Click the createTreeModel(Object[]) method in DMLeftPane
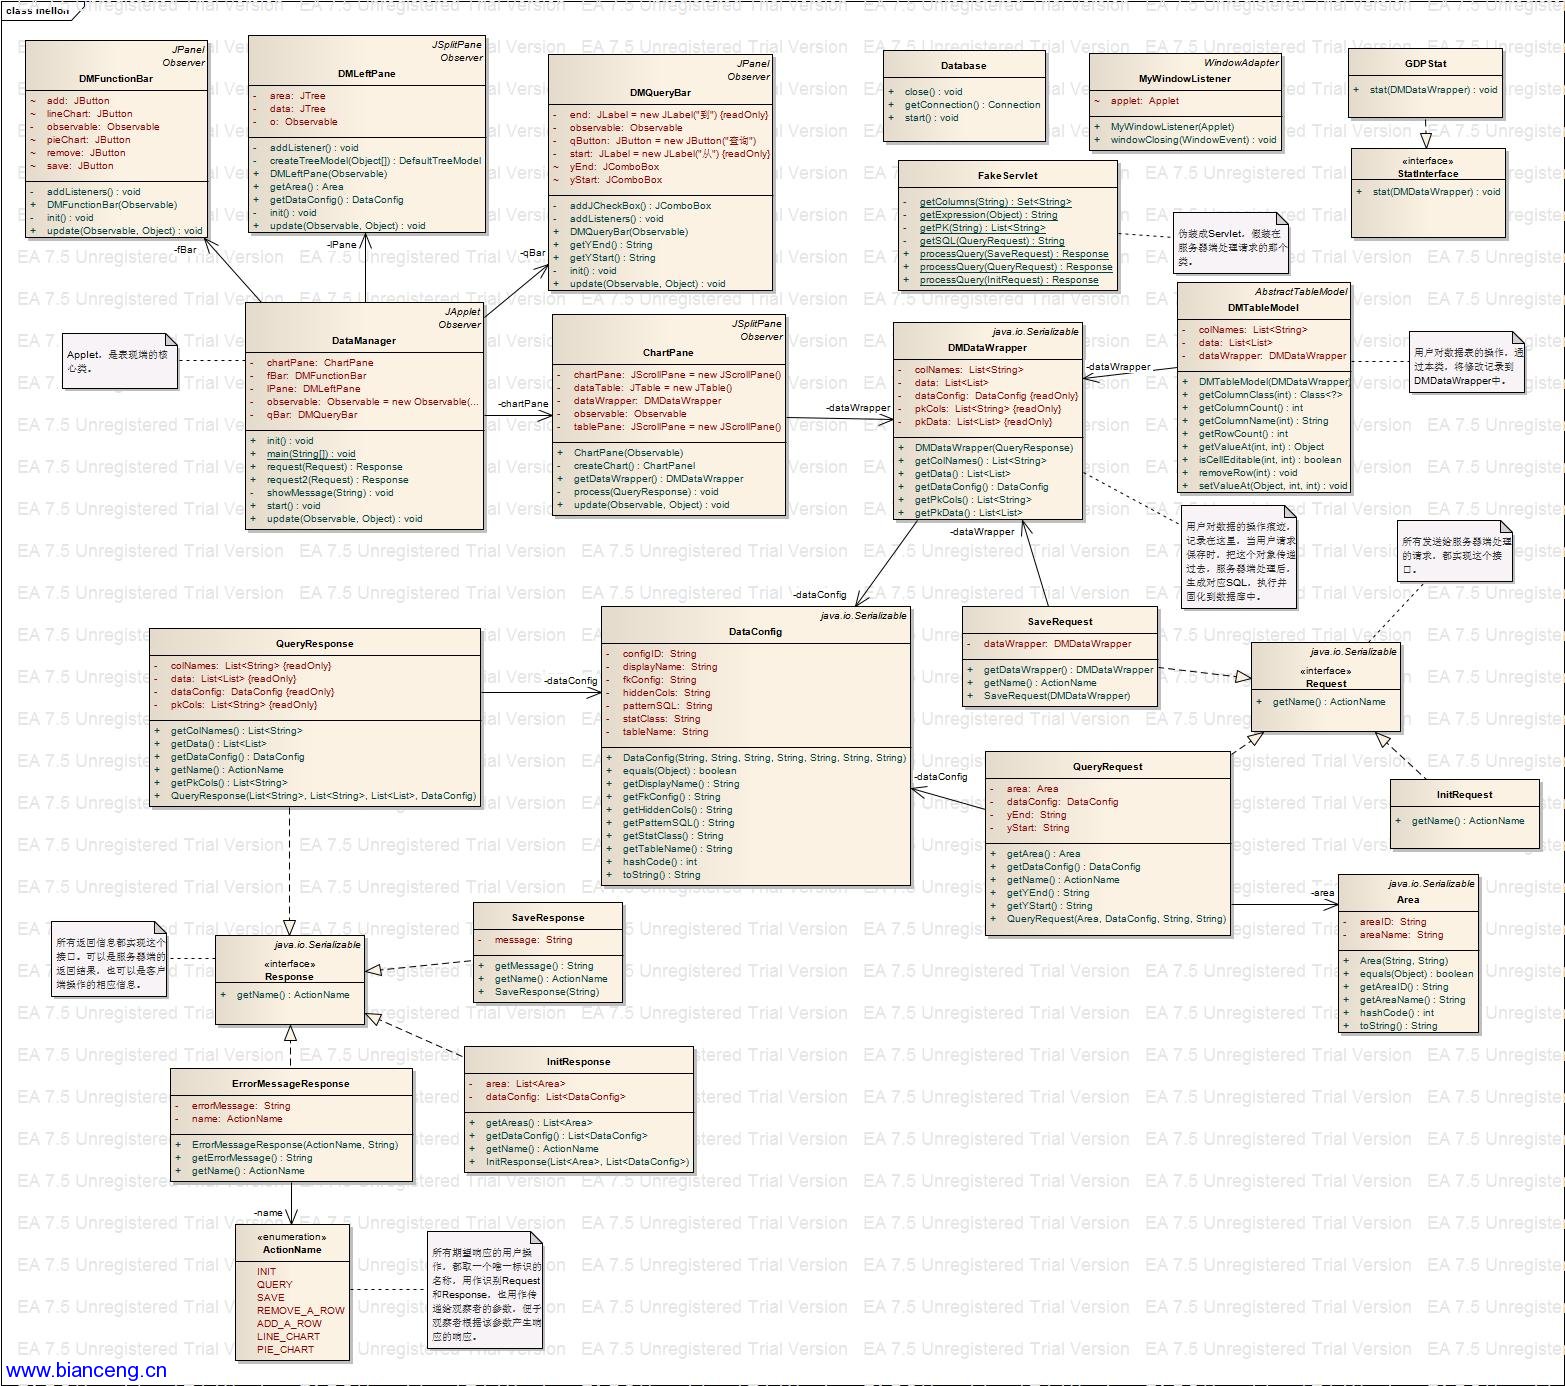Viewport: 1565px width, 1386px height. [x=375, y=161]
